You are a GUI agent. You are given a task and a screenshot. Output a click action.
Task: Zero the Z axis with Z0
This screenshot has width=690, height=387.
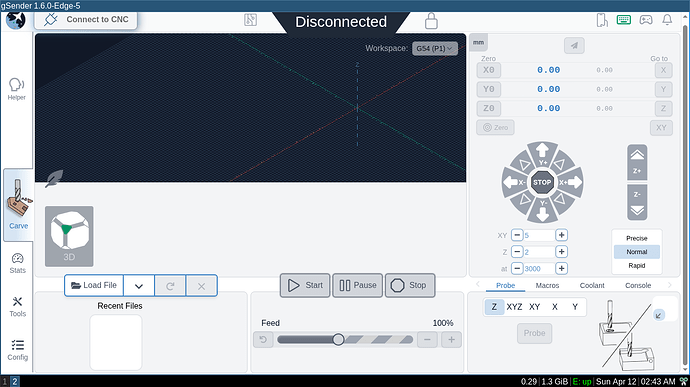pos(488,108)
